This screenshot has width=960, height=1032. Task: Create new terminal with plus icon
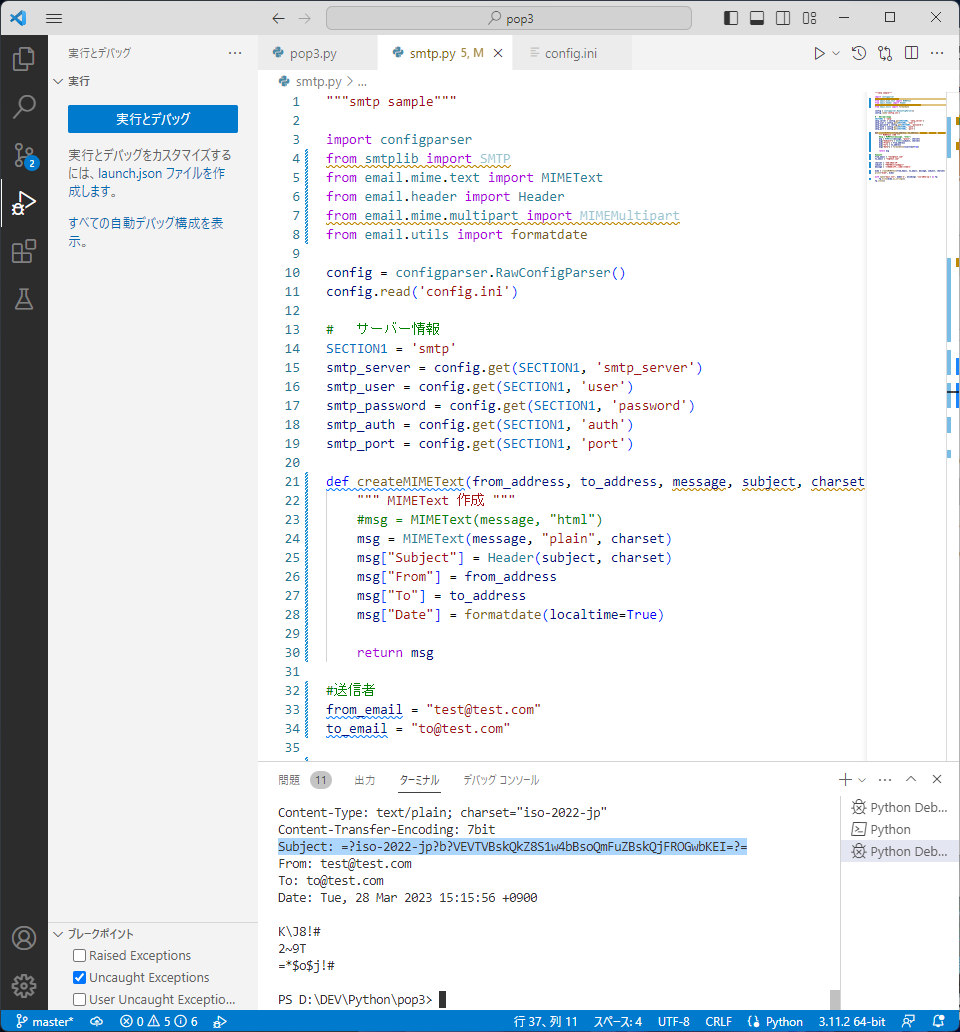coord(846,779)
